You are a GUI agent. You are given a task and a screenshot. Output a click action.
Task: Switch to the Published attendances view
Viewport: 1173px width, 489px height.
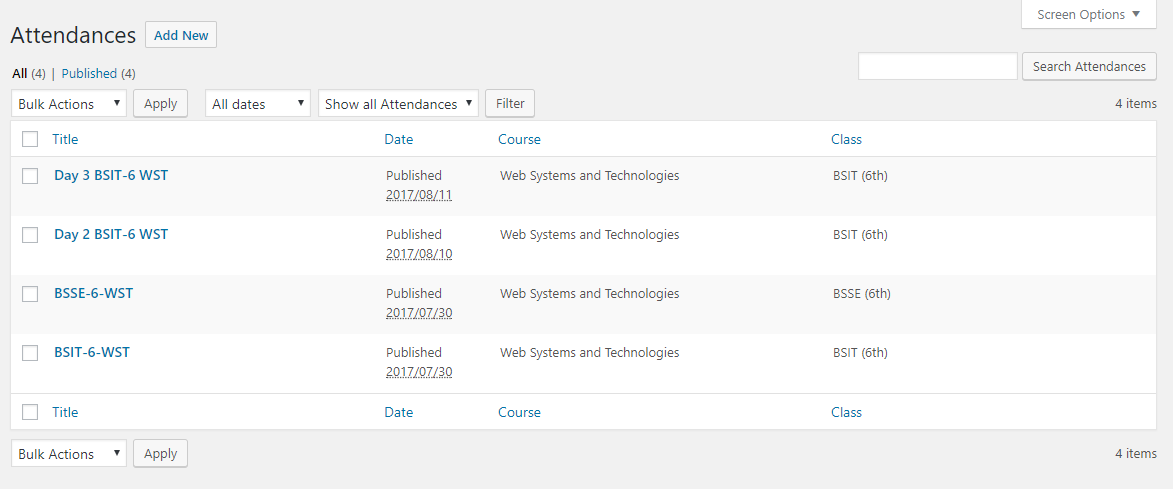(x=89, y=73)
